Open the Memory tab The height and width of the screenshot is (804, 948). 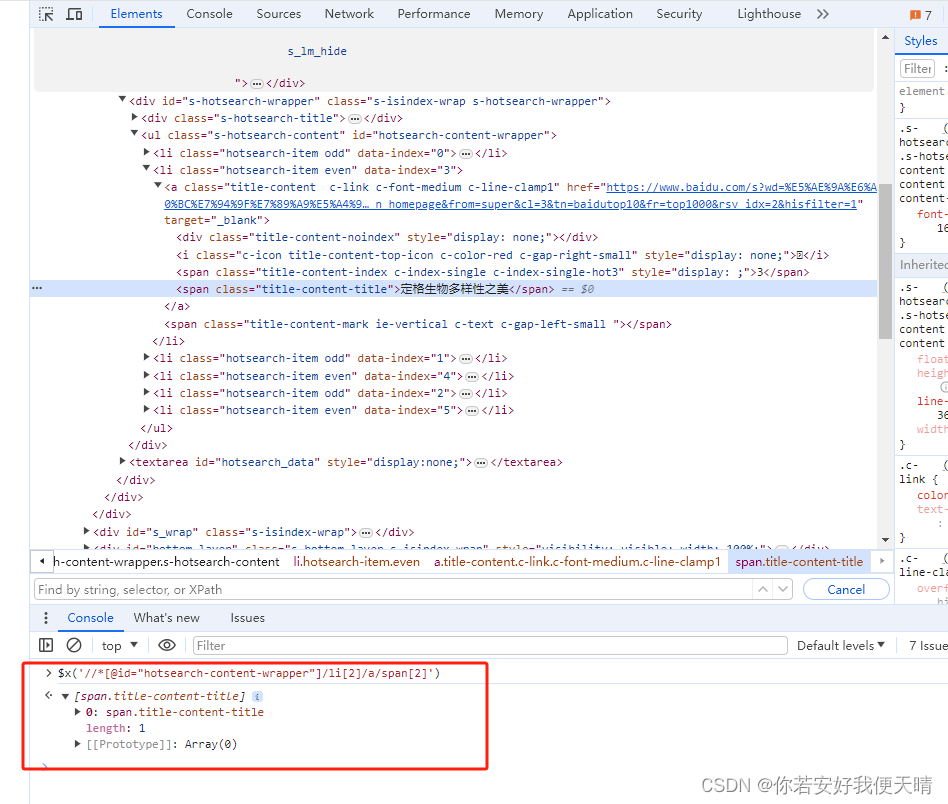pyautogui.click(x=519, y=14)
